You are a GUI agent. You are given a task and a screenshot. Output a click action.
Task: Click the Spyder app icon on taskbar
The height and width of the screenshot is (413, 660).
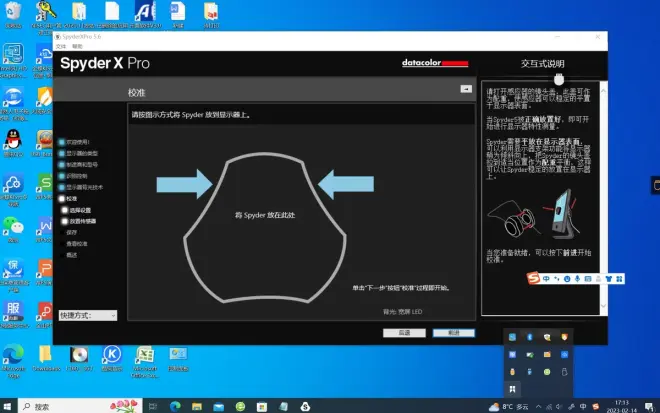[305, 406]
